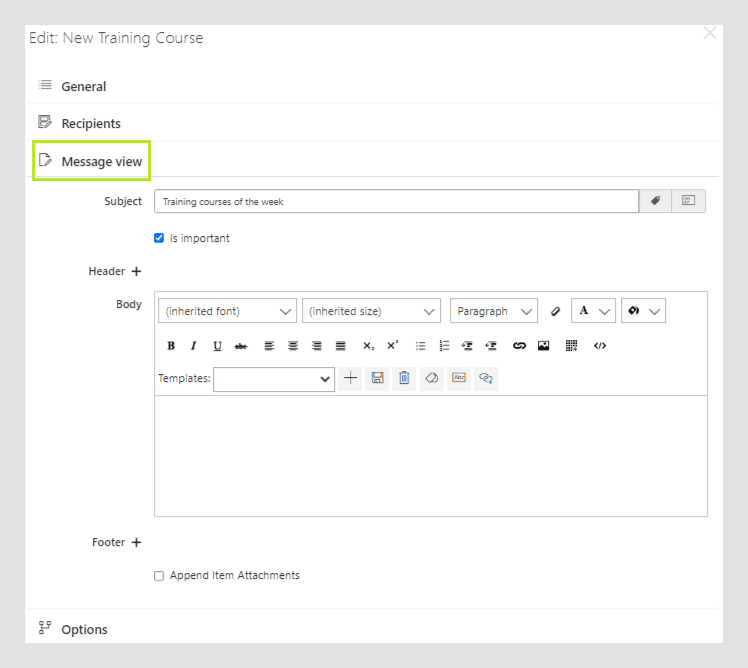Insert unordered bullet list
Image resolution: width=748 pixels, height=668 pixels.
420,346
